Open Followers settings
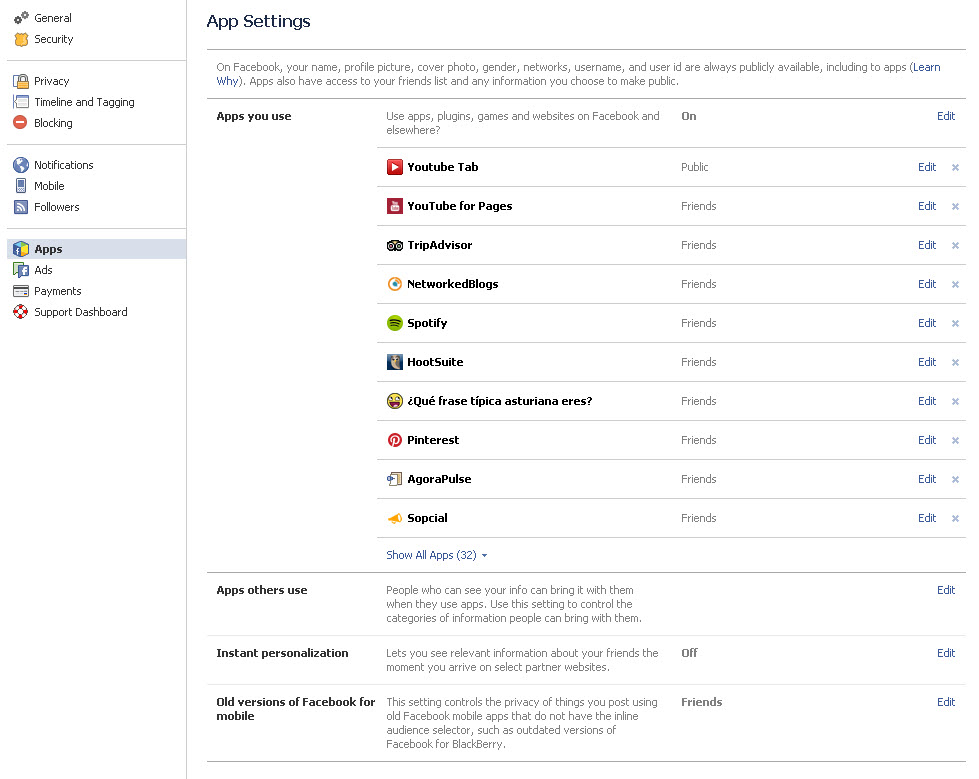Viewport: 979px width, 779px height. click(57, 207)
